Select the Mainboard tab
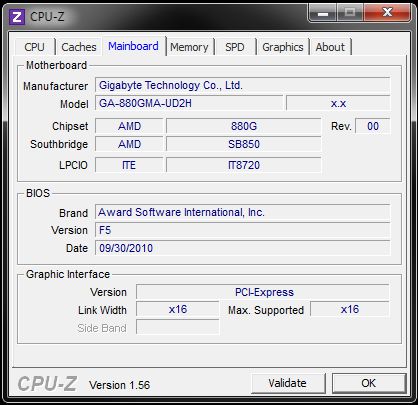 pos(133,46)
